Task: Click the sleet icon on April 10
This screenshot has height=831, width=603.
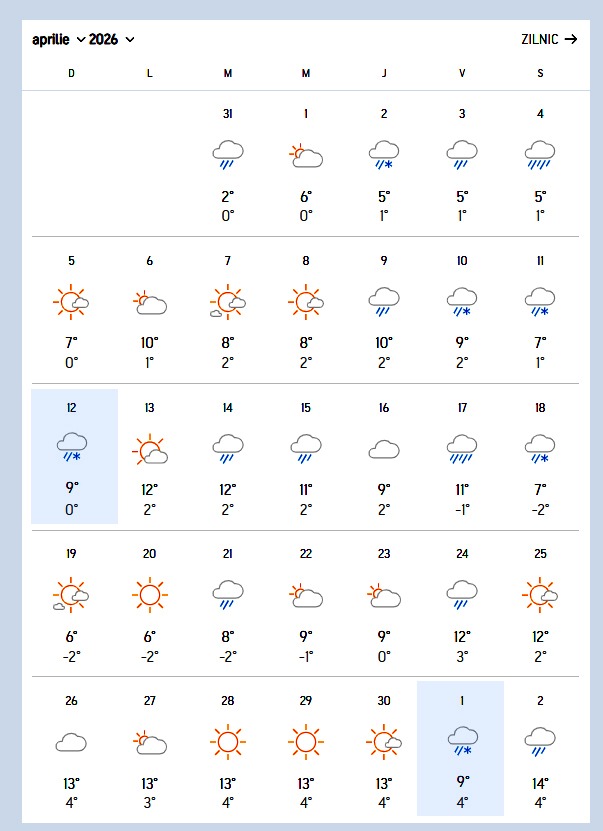Action: (x=462, y=301)
